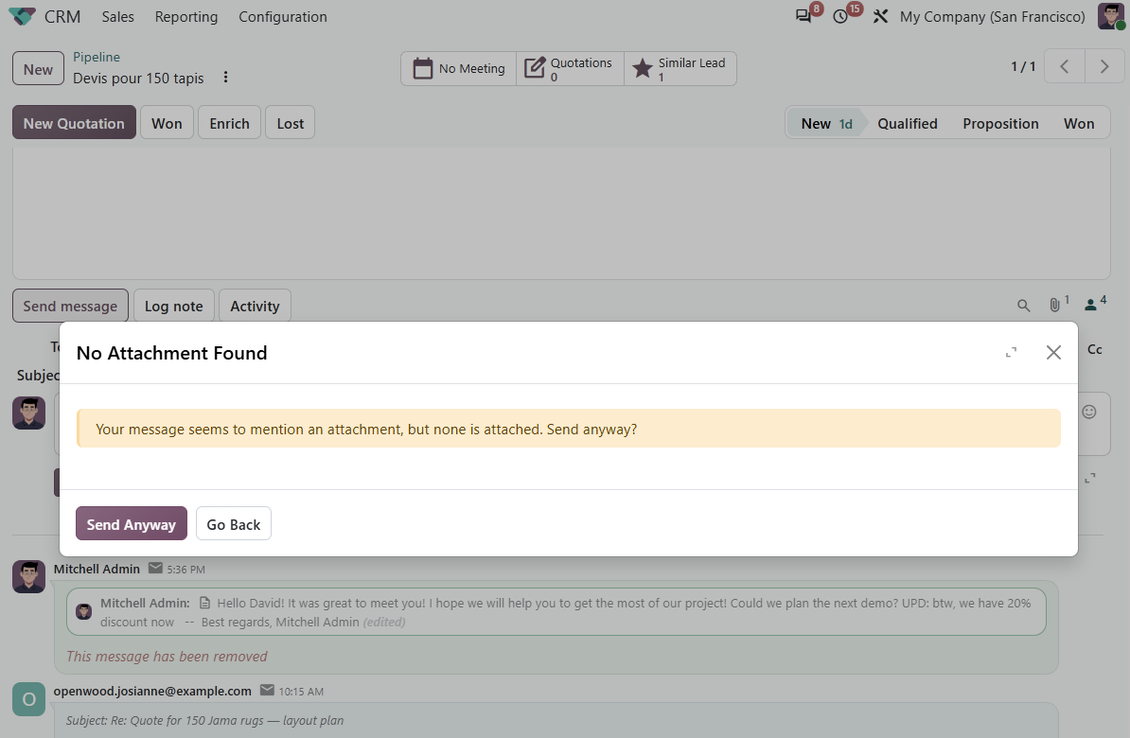Open the CRM app home logo
1130x738 pixels.
(x=22, y=17)
